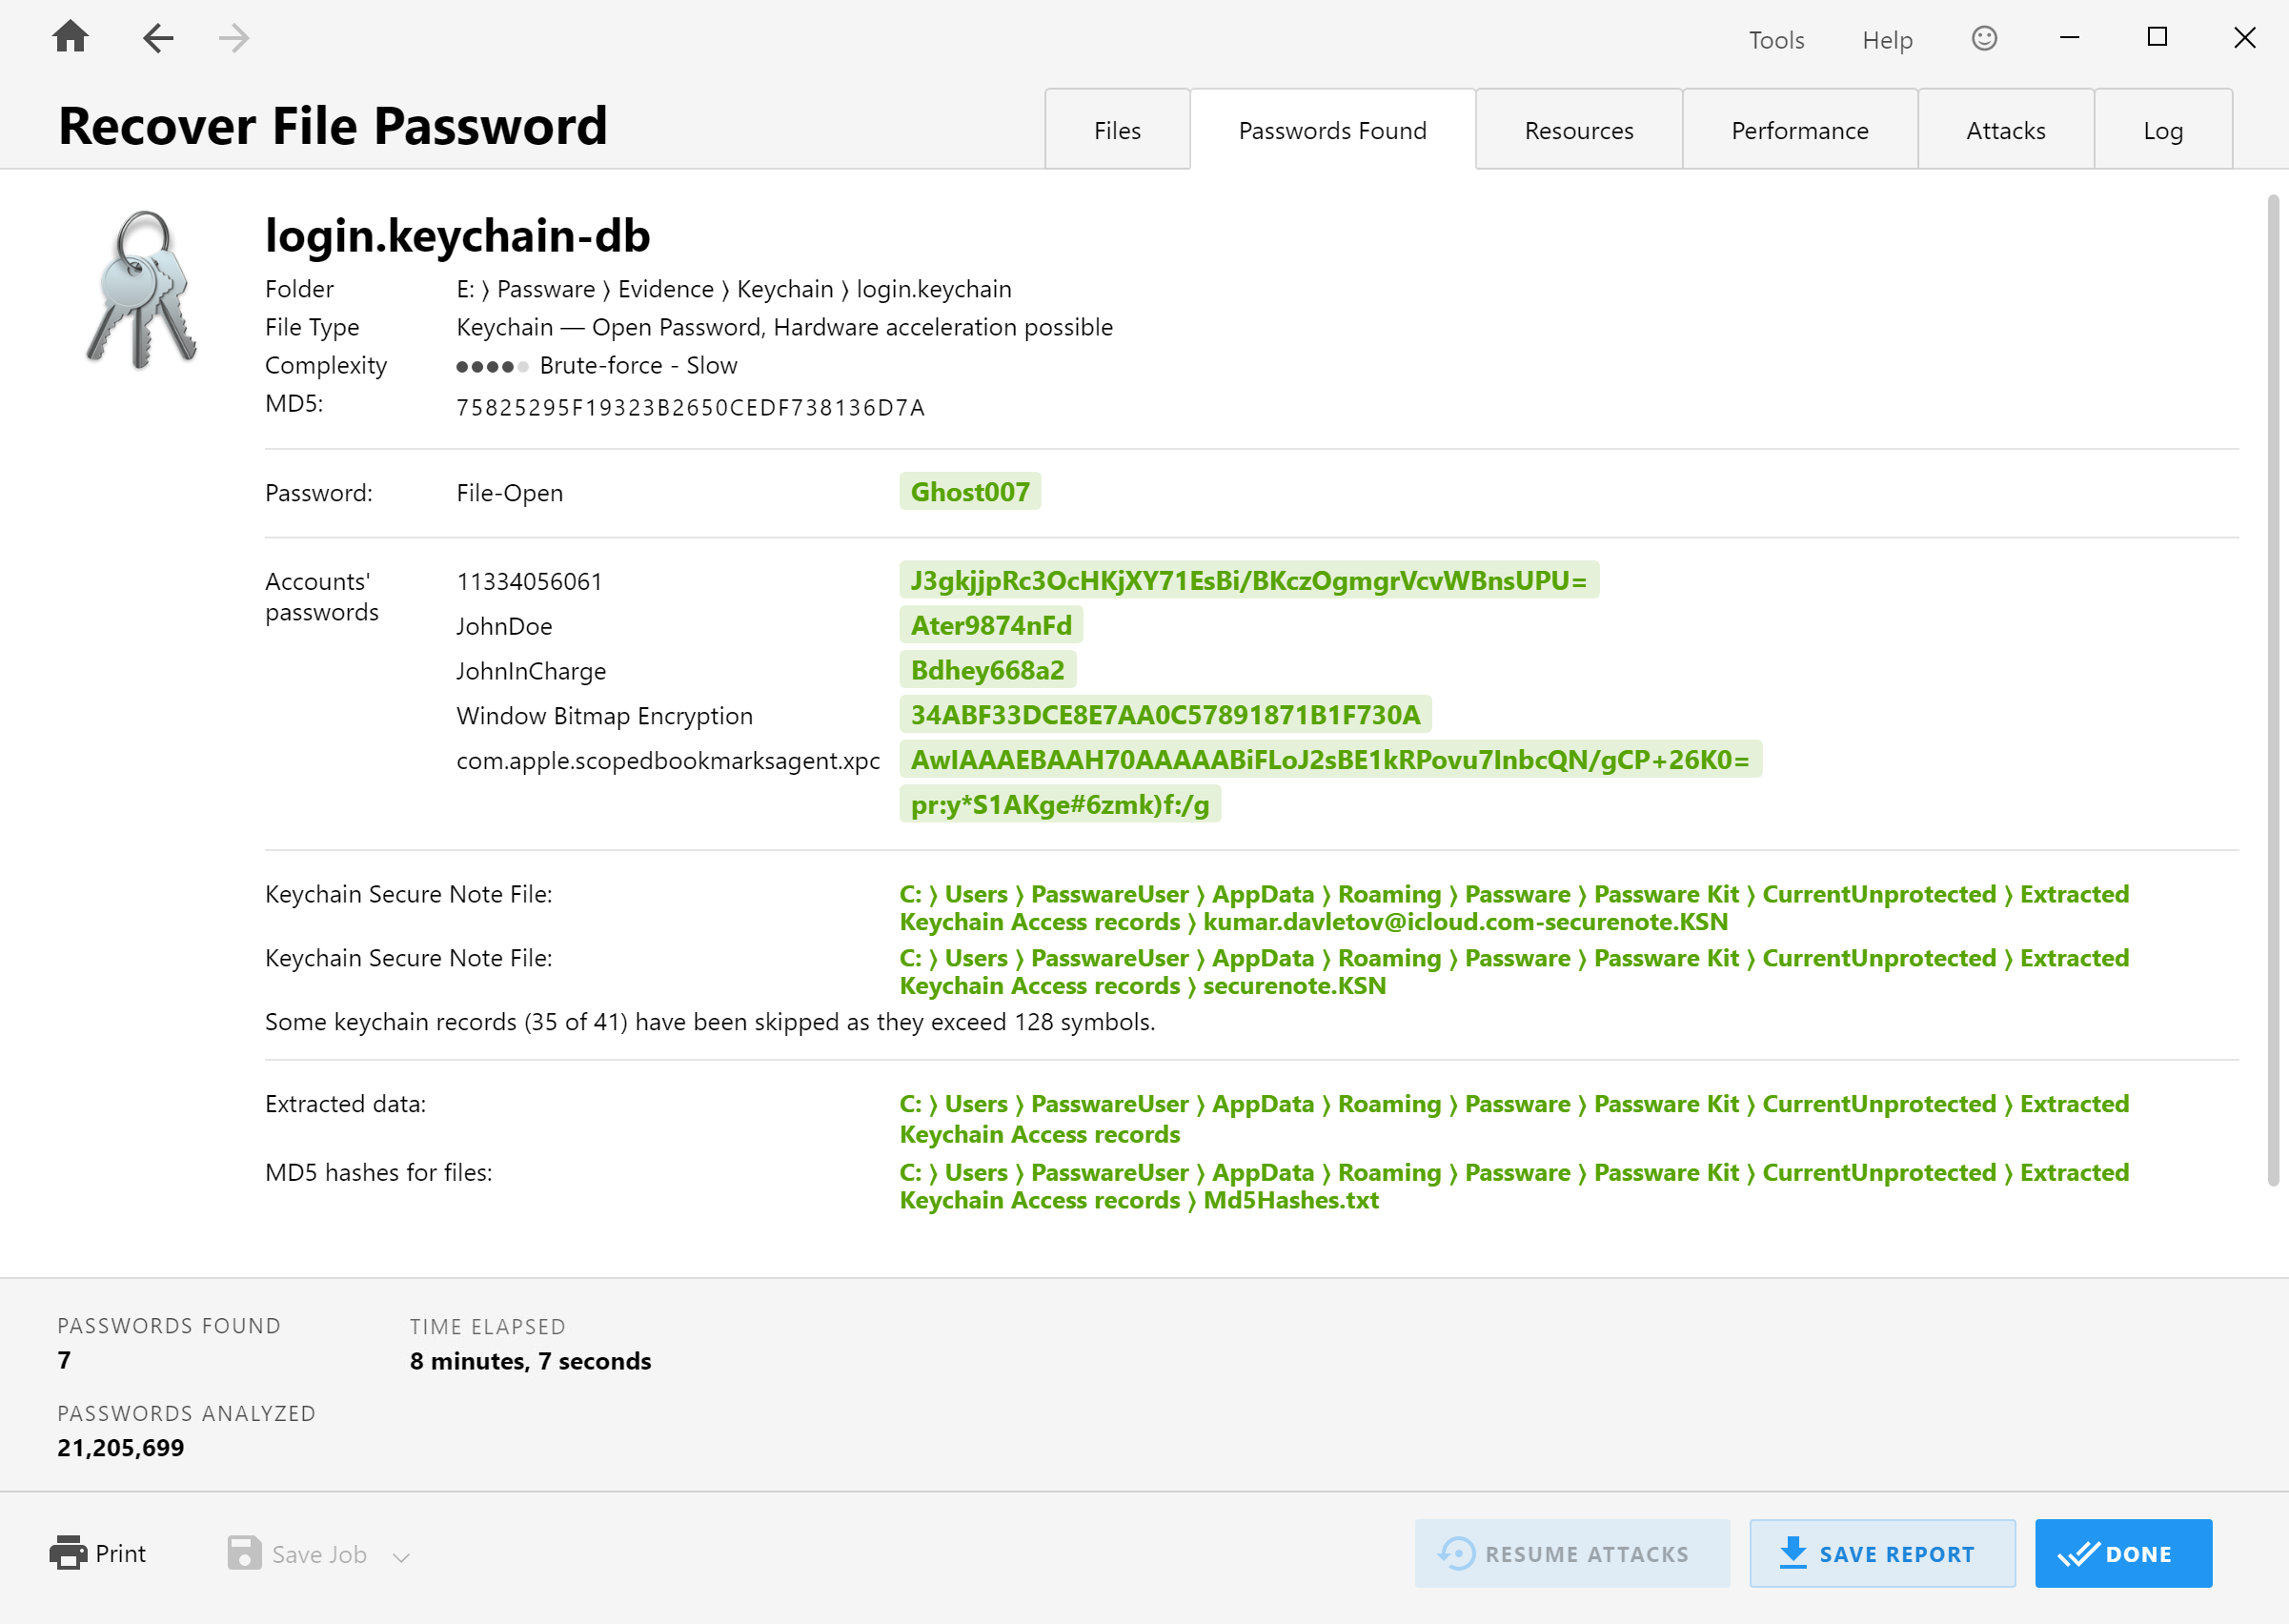
Task: Select the recovered Ghost007 password text
Action: pos(969,491)
